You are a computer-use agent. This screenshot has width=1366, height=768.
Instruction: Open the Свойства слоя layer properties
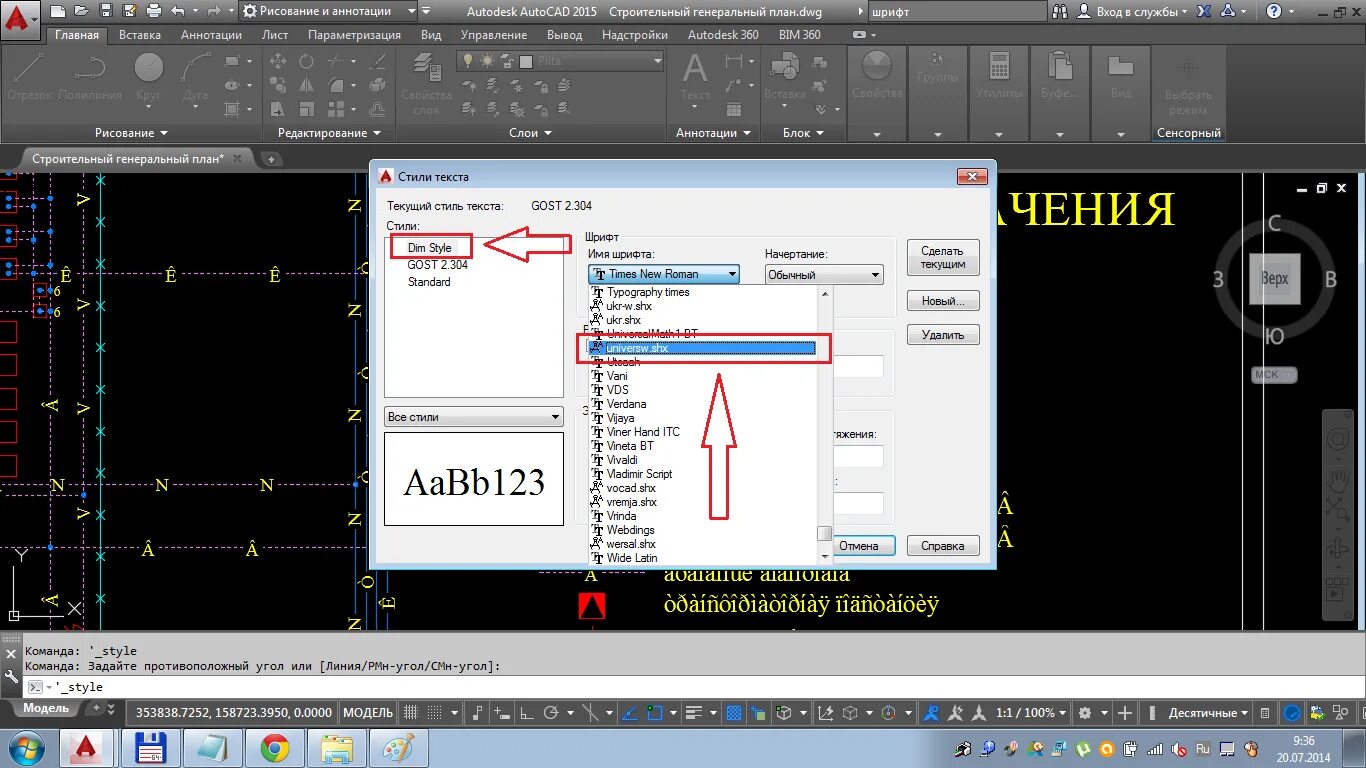pos(426,84)
